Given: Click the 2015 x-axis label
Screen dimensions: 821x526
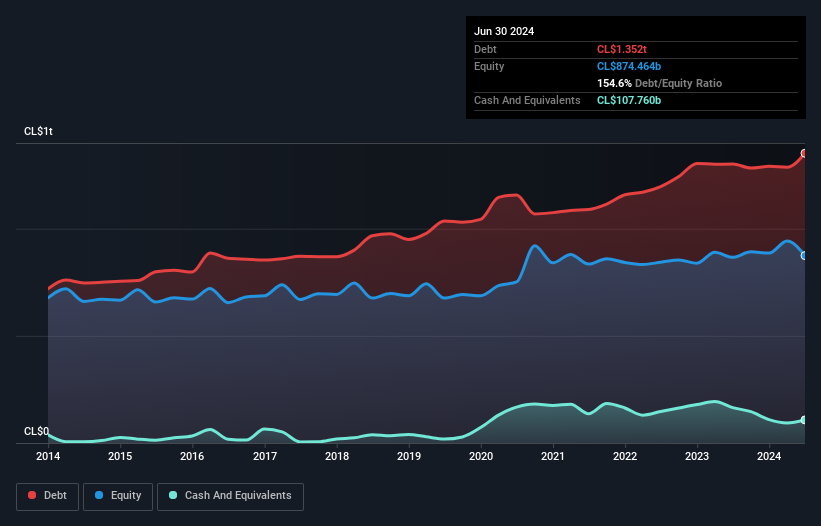Looking at the screenshot, I should pos(120,456).
